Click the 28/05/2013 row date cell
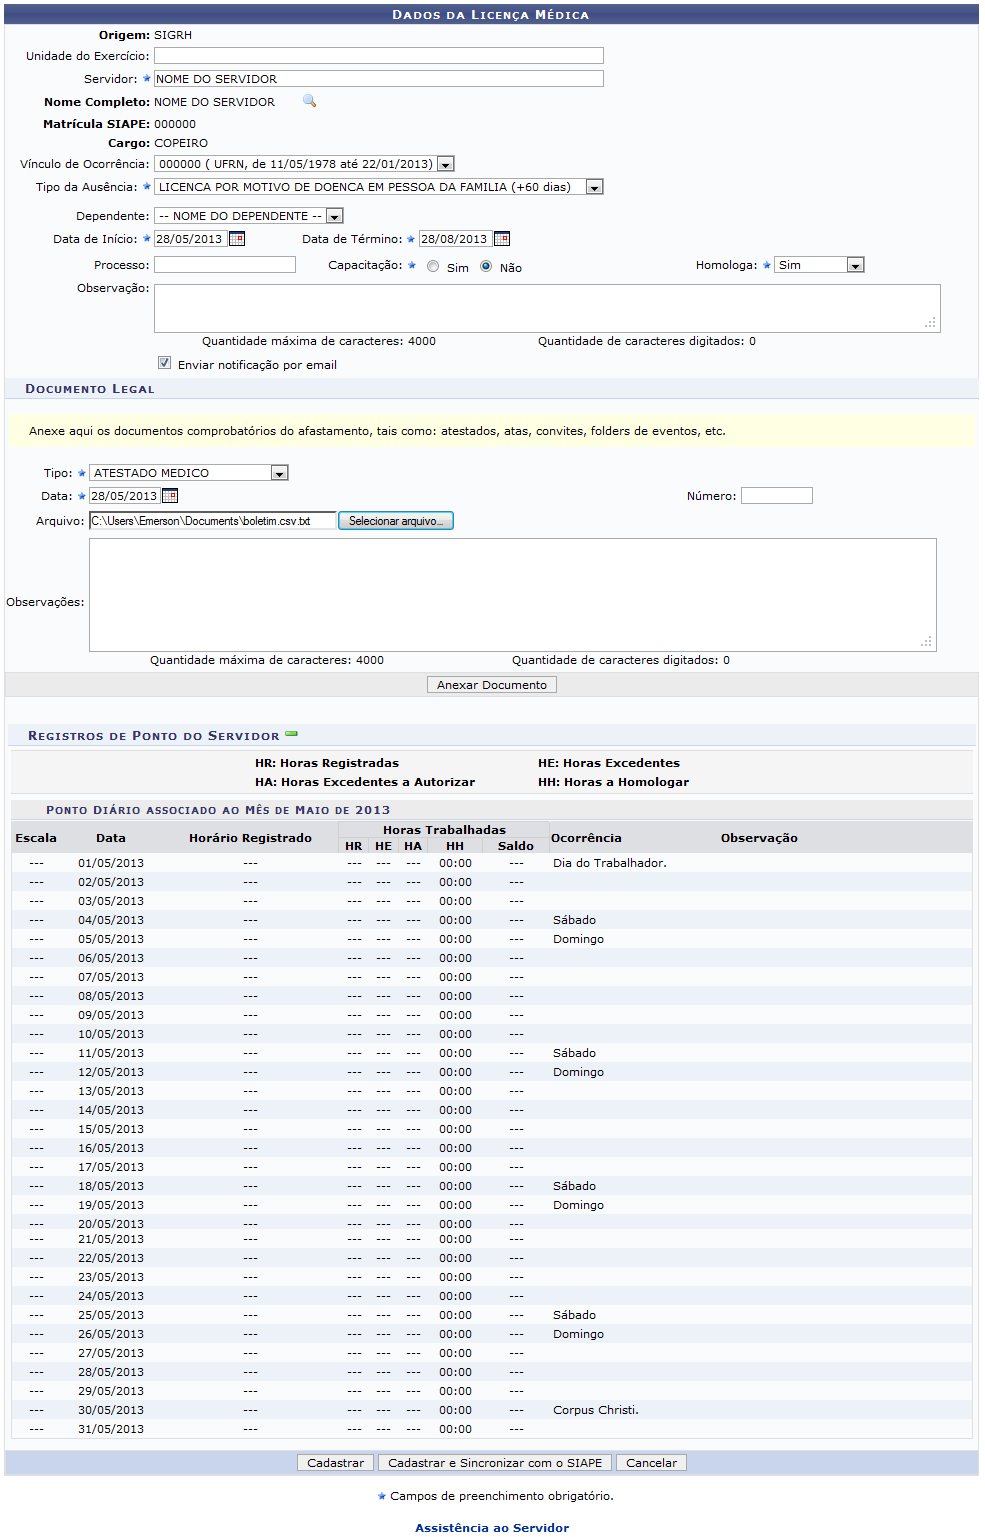This screenshot has height=1537, width=985. (111, 1372)
